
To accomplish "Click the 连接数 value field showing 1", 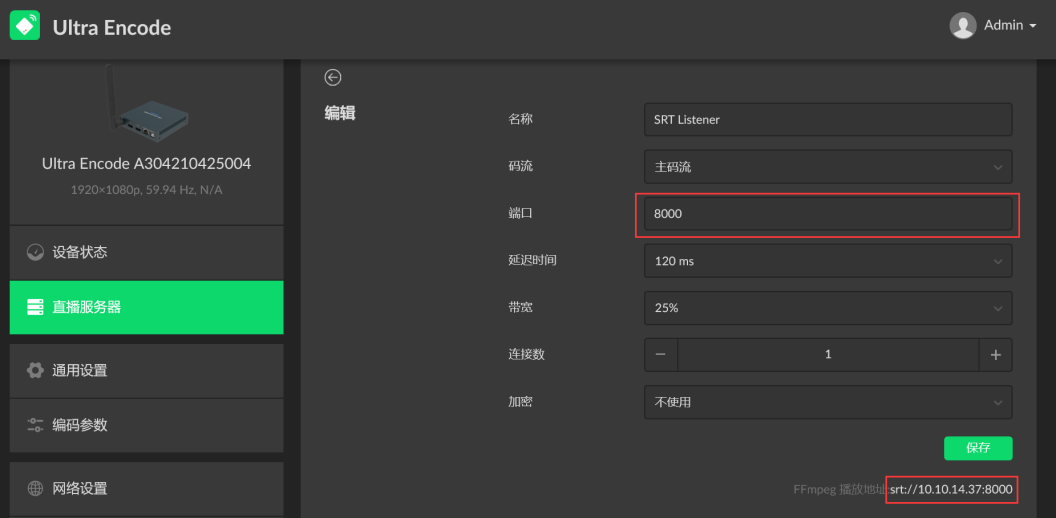I will coord(828,355).
